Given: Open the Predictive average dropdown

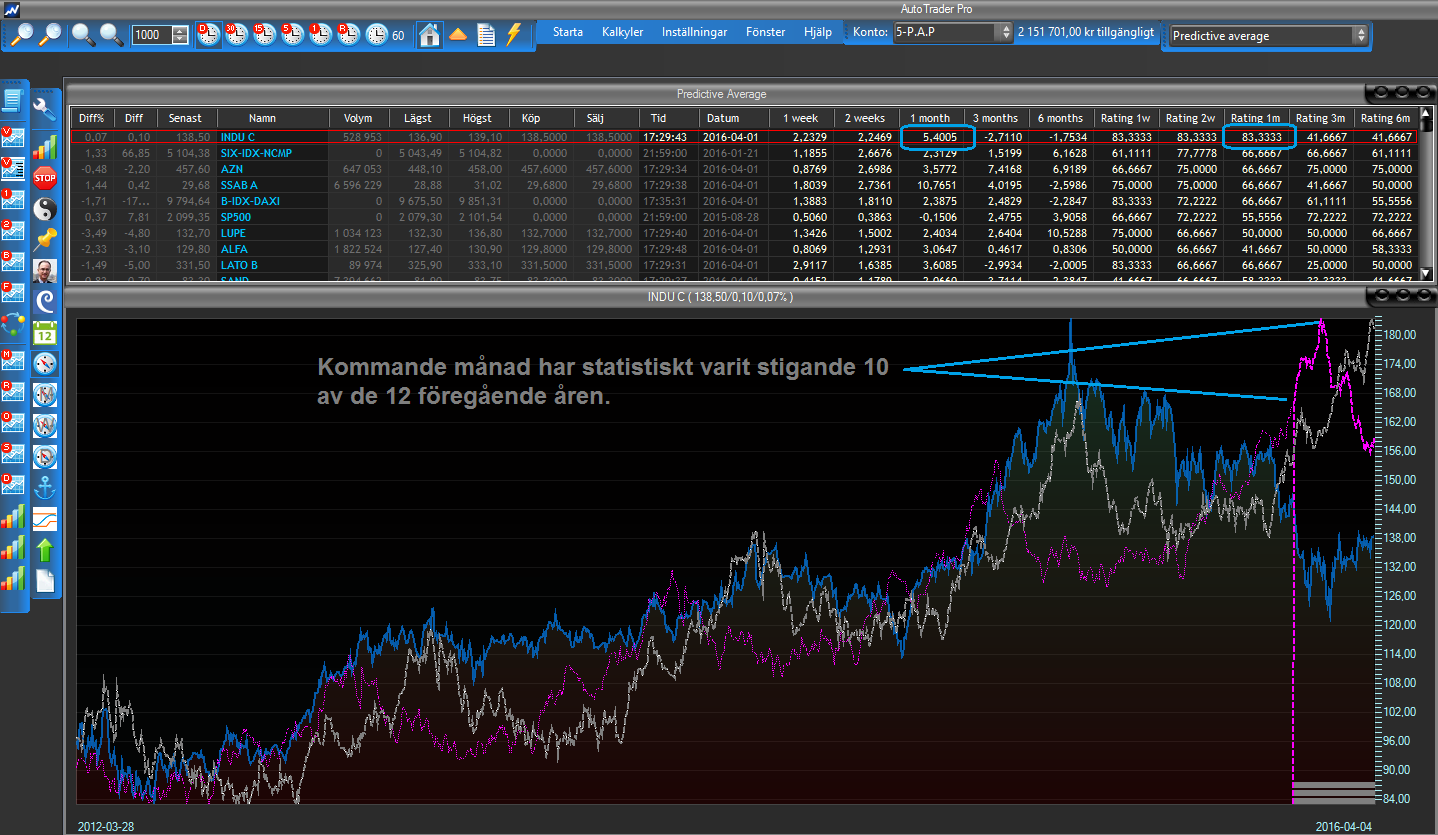Looking at the screenshot, I should click(1268, 35).
